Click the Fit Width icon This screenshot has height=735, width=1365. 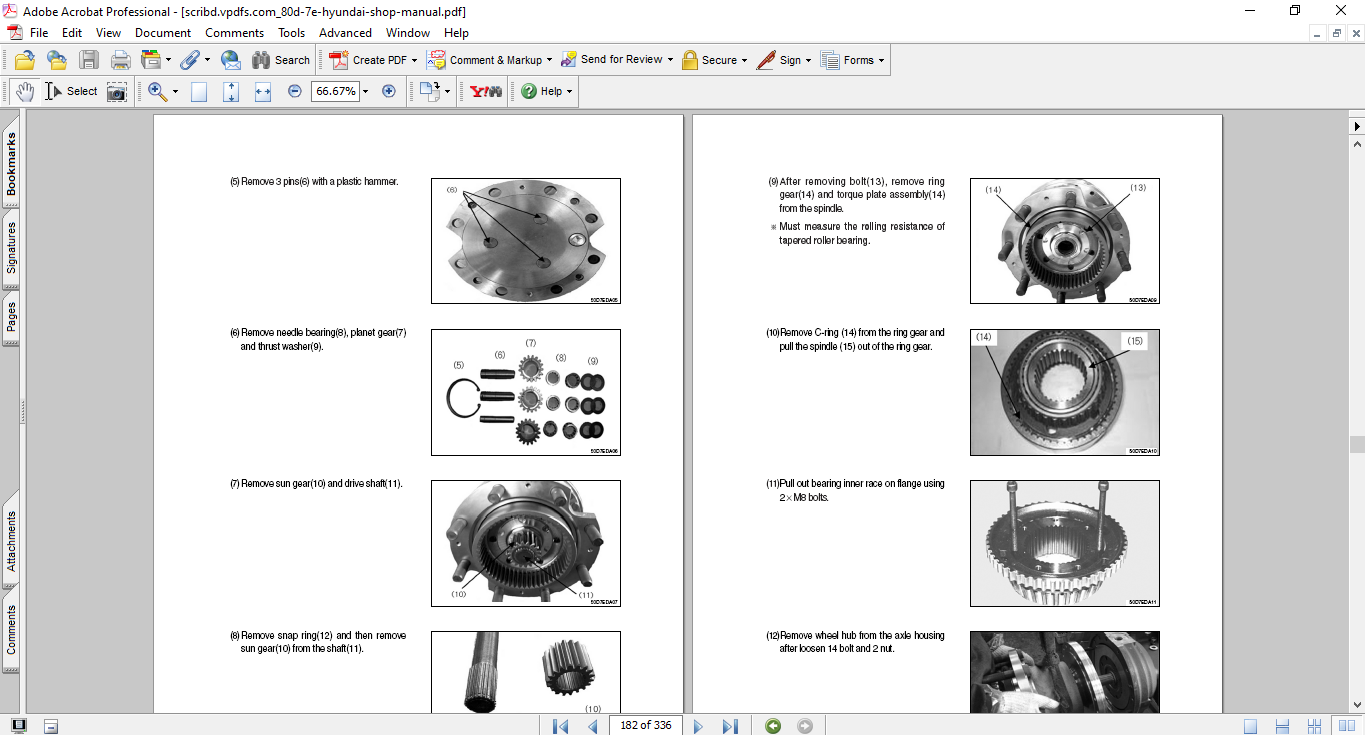pyautogui.click(x=263, y=91)
